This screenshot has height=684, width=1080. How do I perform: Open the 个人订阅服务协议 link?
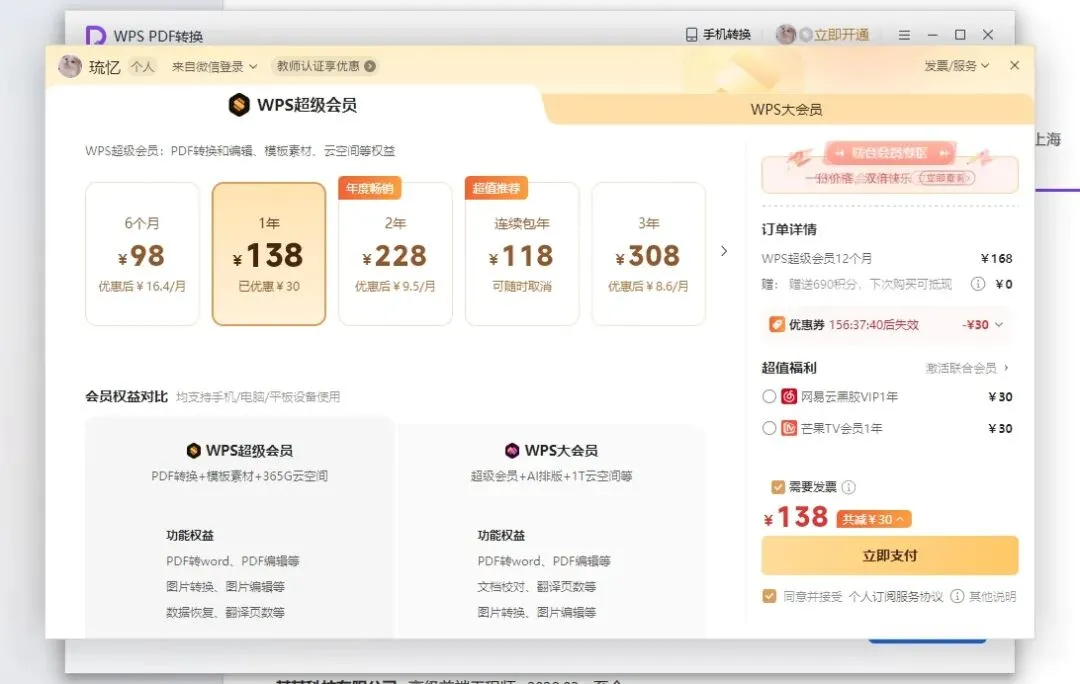click(x=895, y=596)
